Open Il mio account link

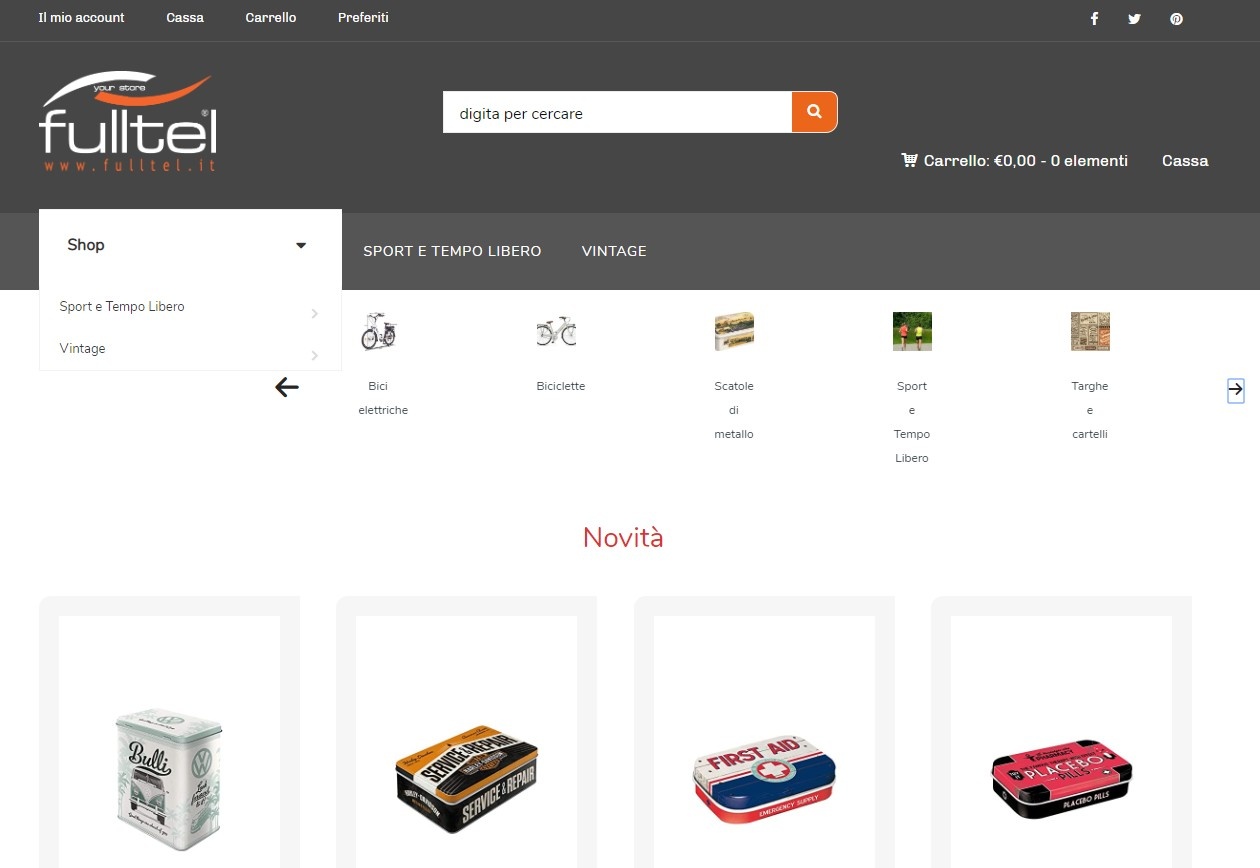pyautogui.click(x=82, y=18)
